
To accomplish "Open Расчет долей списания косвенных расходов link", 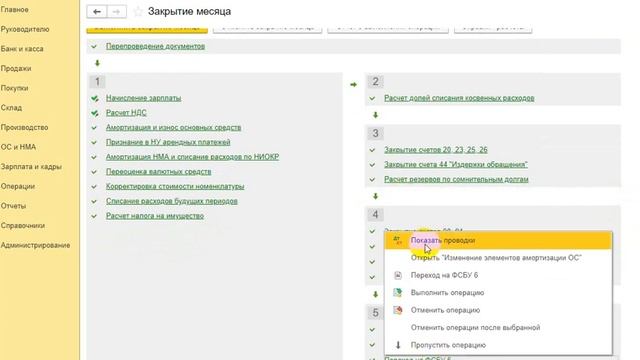I will tap(459, 98).
